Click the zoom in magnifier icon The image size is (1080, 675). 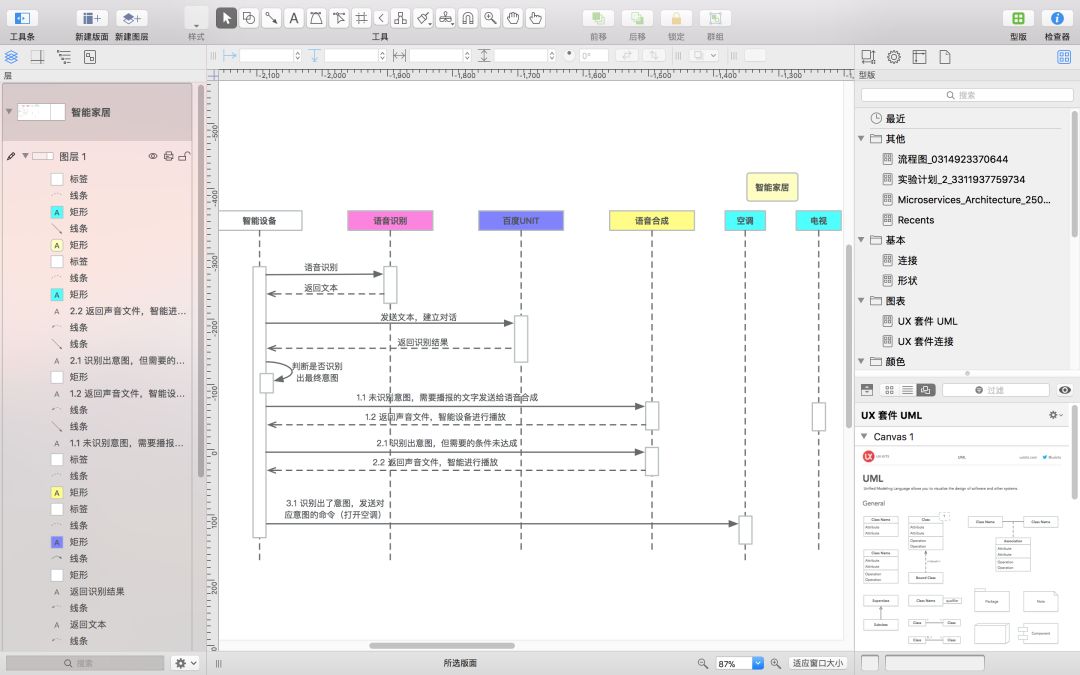tap(776, 663)
